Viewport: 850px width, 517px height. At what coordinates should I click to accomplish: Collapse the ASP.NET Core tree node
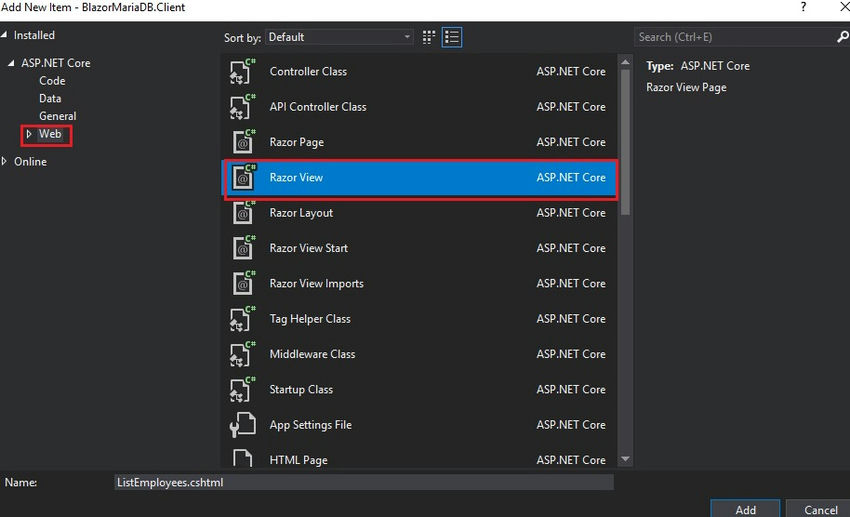pyautogui.click(x=12, y=63)
